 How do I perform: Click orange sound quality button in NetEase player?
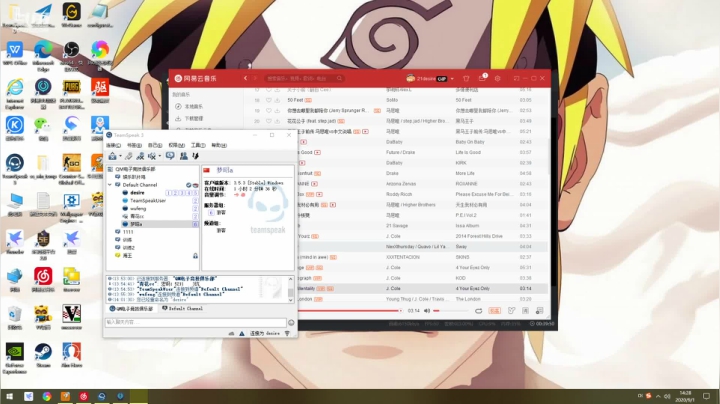(x=495, y=311)
